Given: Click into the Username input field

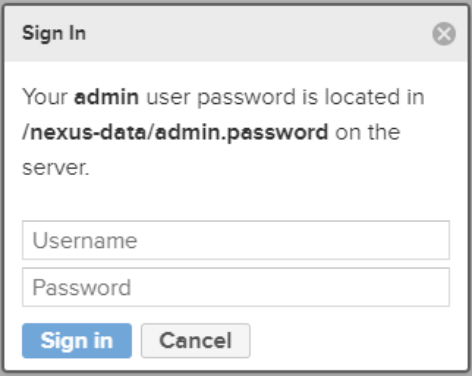Looking at the screenshot, I should (x=236, y=240).
